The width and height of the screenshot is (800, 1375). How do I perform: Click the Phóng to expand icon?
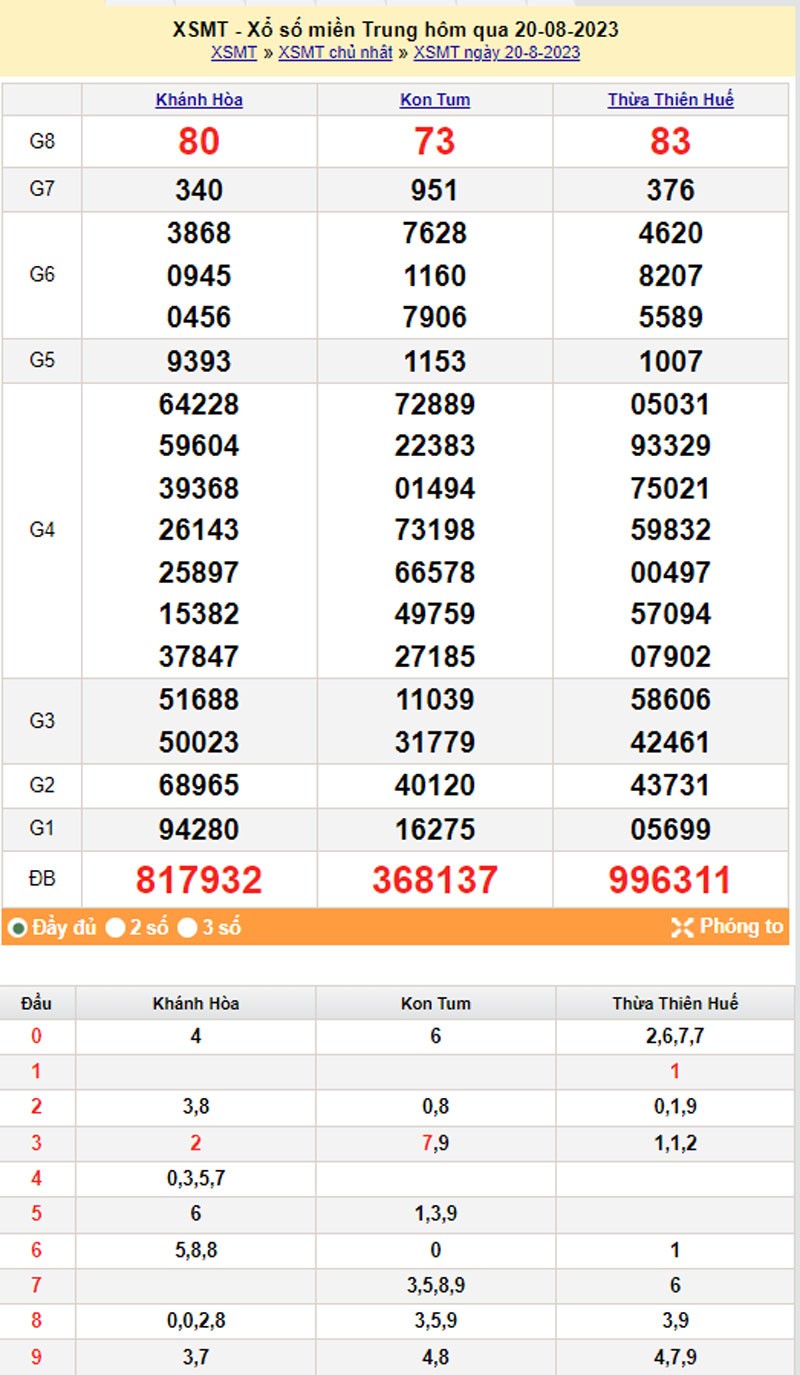tap(682, 928)
